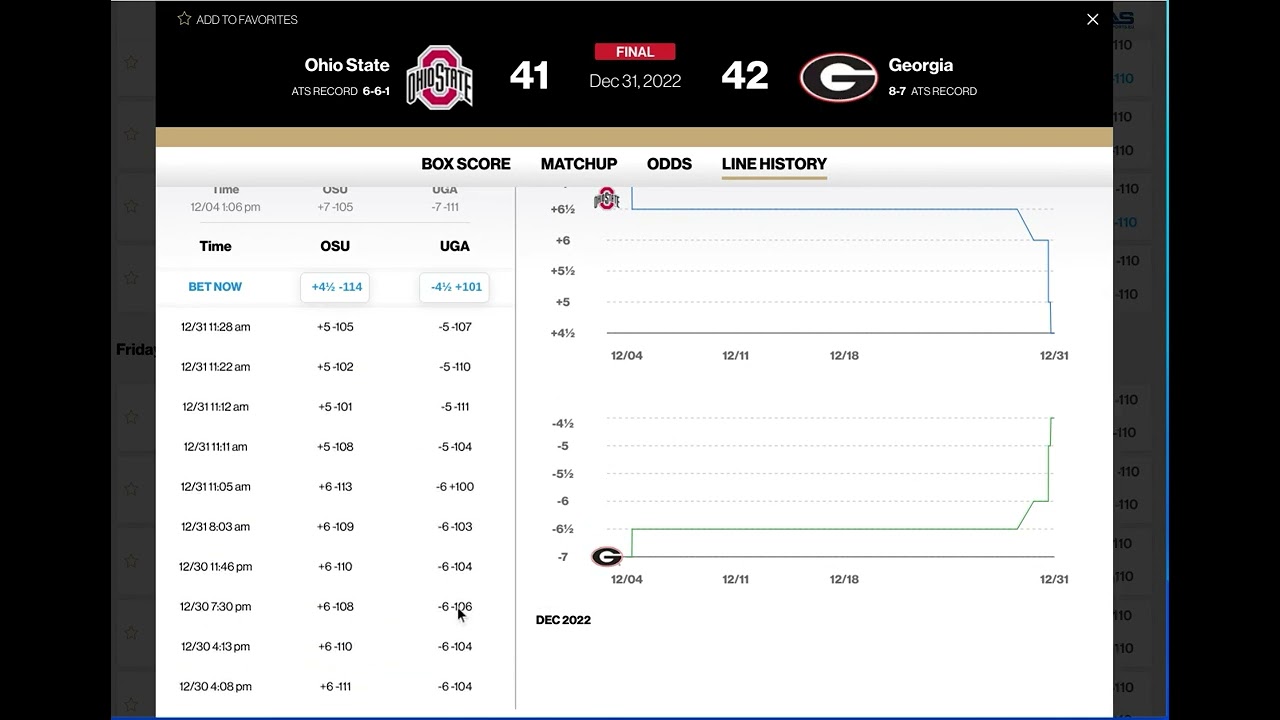Click the 12/31 11:28 am line row
This screenshot has width=1280, height=720.
[x=335, y=327]
